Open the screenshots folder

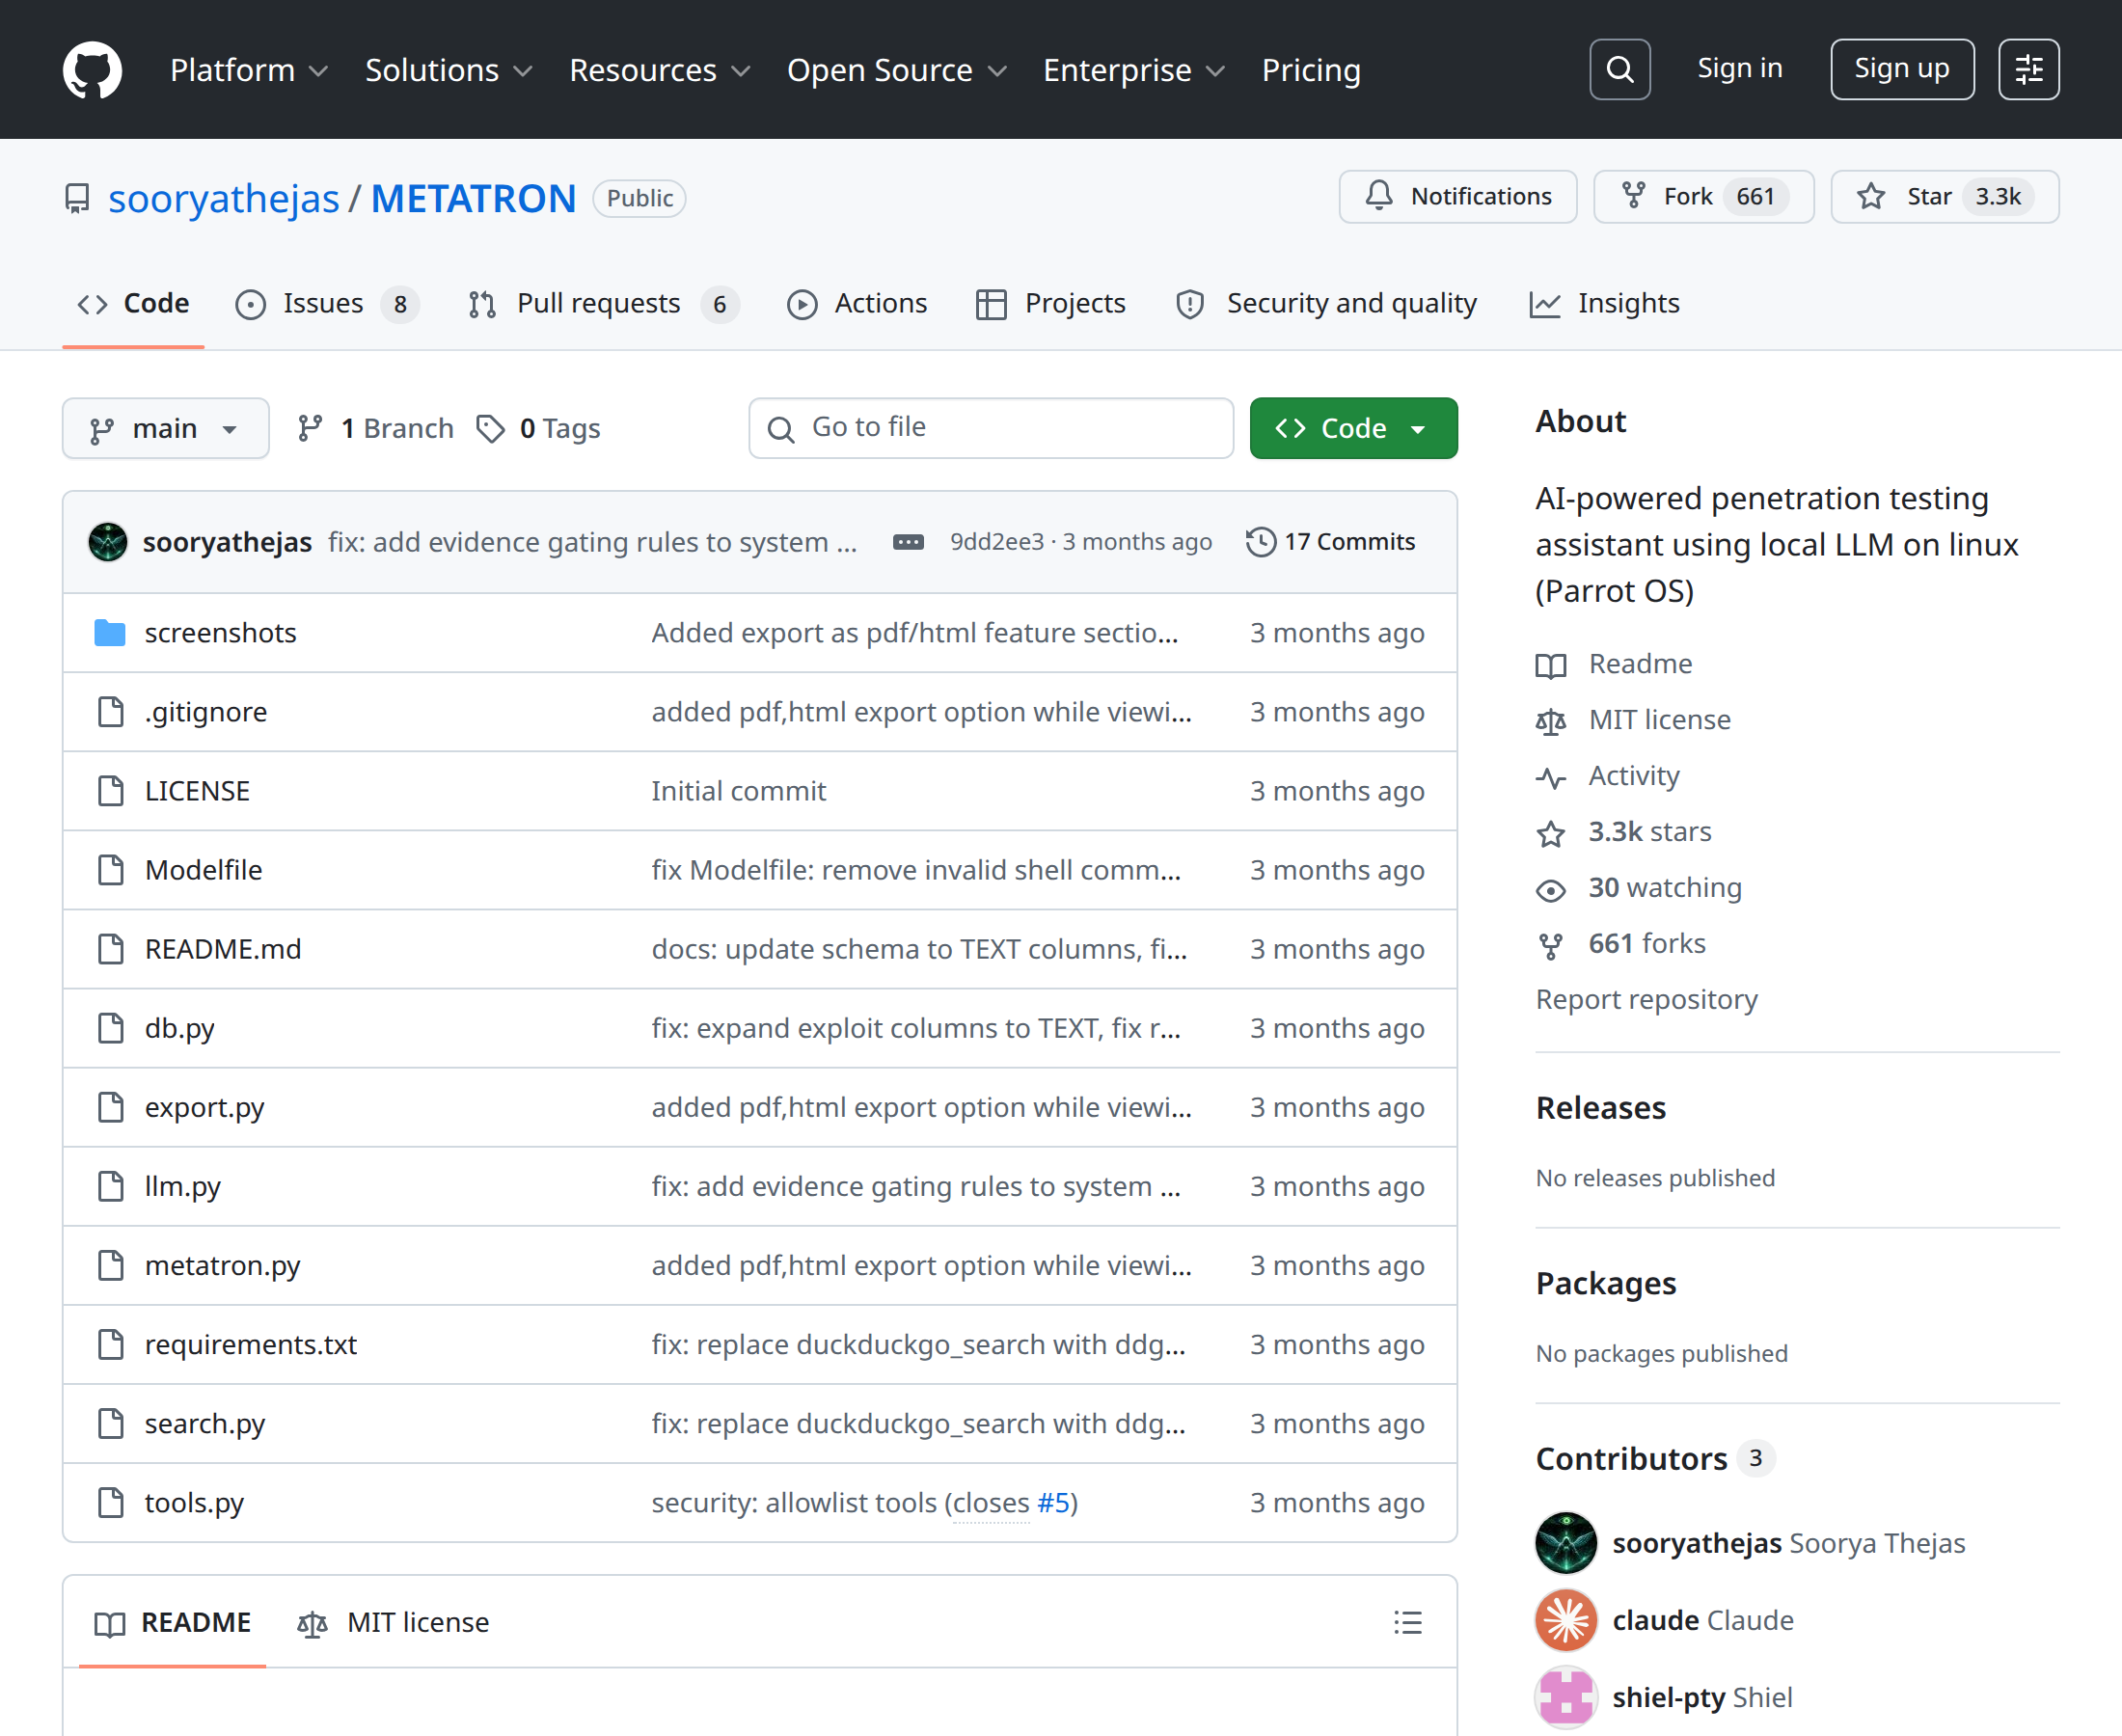coord(220,633)
